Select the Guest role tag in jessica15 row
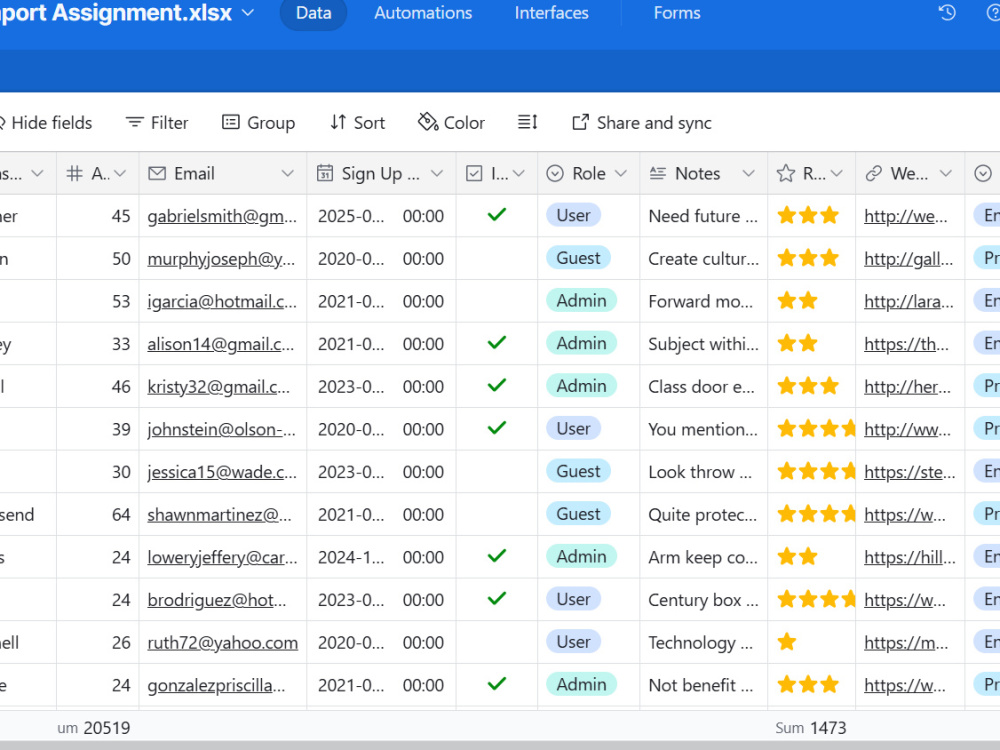This screenshot has height=750, width=1000. pyautogui.click(x=578, y=471)
